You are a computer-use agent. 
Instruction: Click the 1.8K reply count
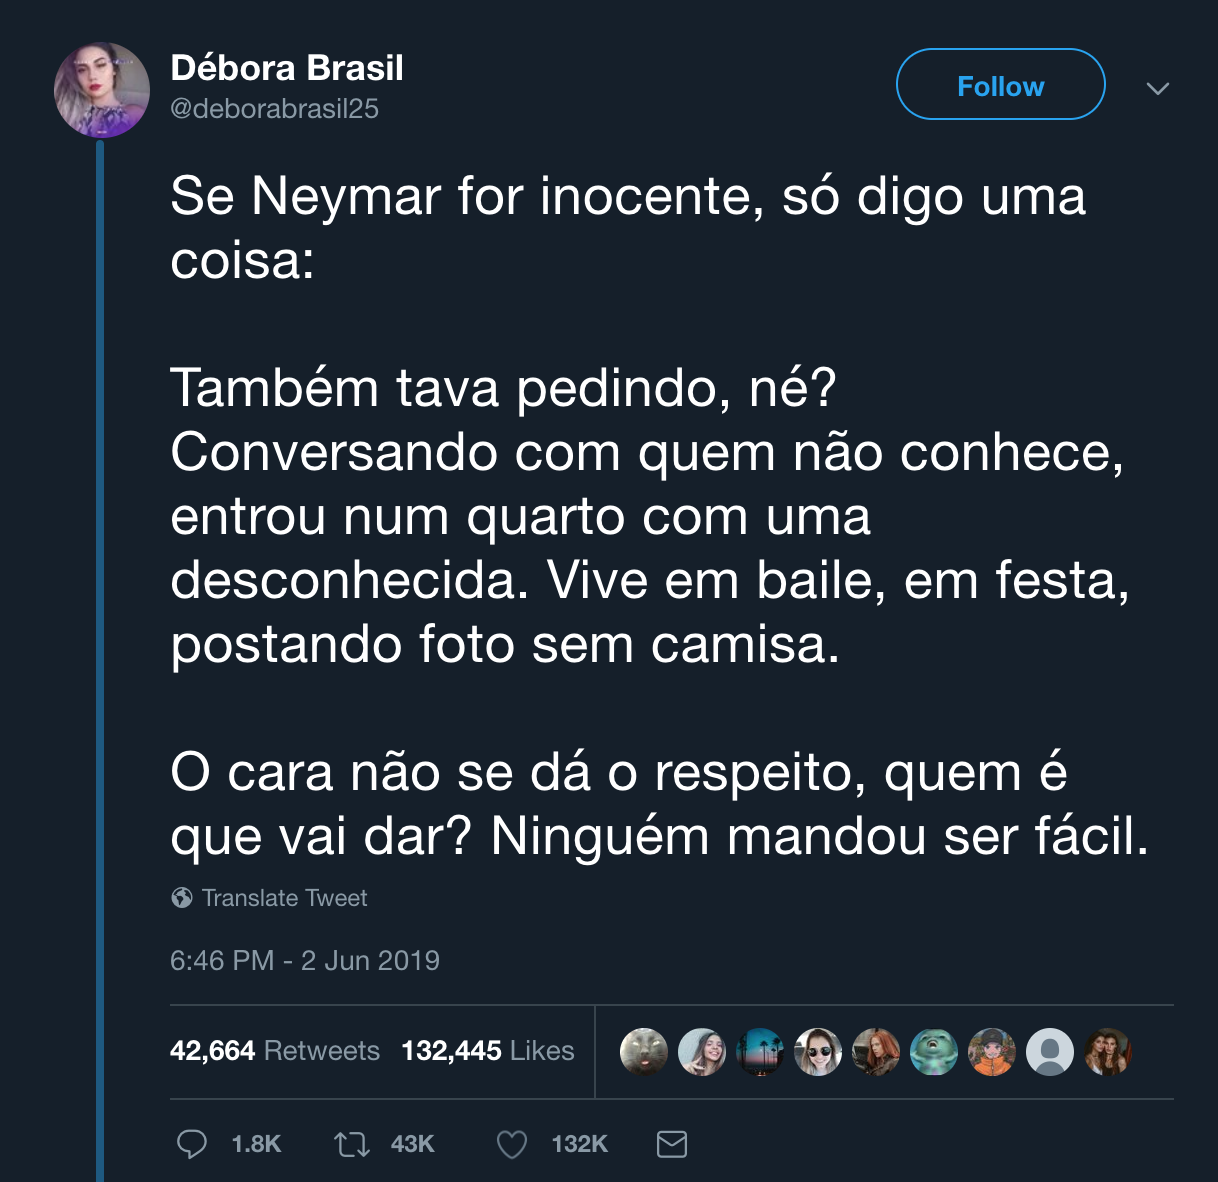(x=256, y=1144)
